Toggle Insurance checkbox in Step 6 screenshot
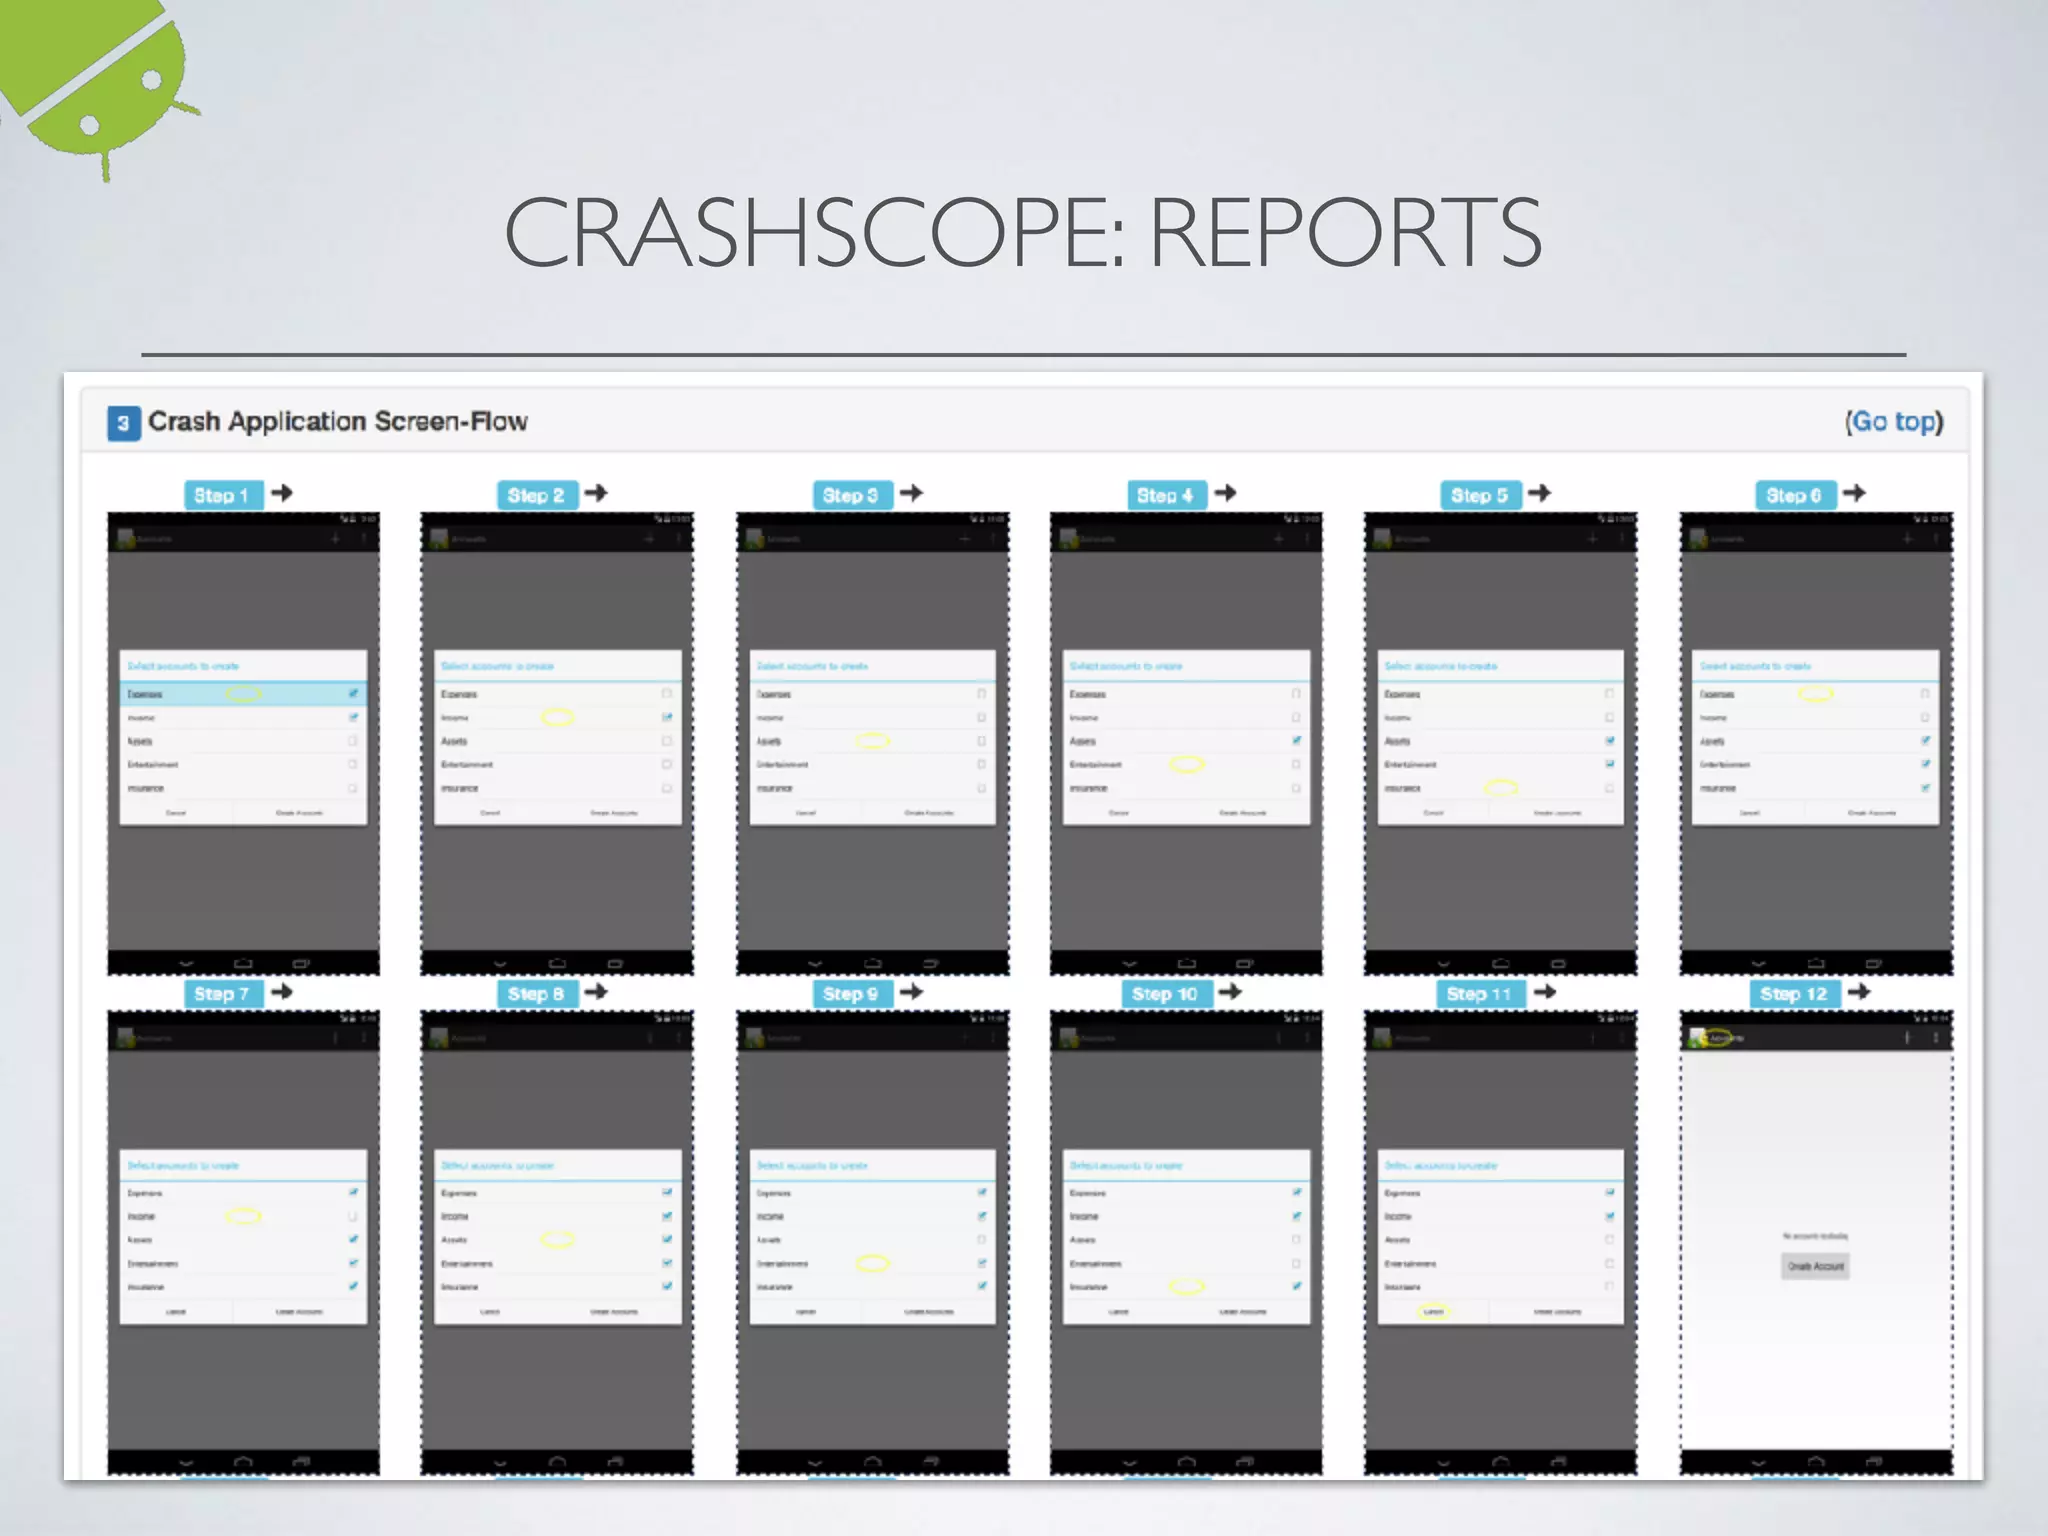Image resolution: width=2048 pixels, height=1536 pixels. [x=1925, y=788]
